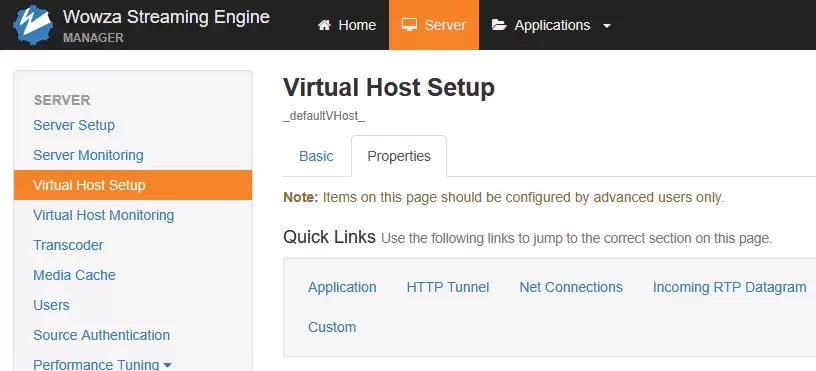This screenshot has height=371, width=816.
Task: Switch to the Basic tab
Action: [316, 156]
